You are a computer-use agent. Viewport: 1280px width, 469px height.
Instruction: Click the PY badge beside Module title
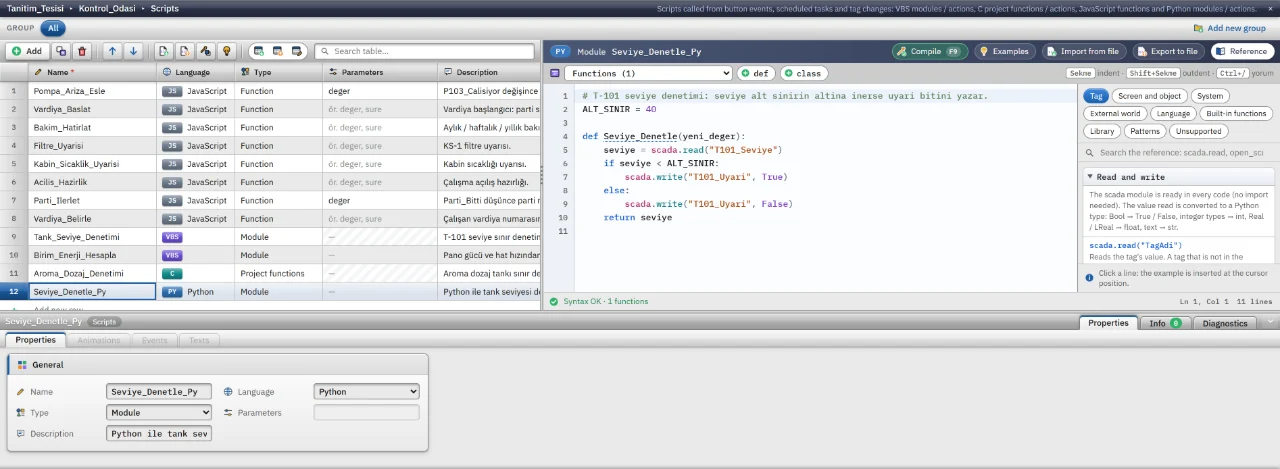tap(560, 51)
